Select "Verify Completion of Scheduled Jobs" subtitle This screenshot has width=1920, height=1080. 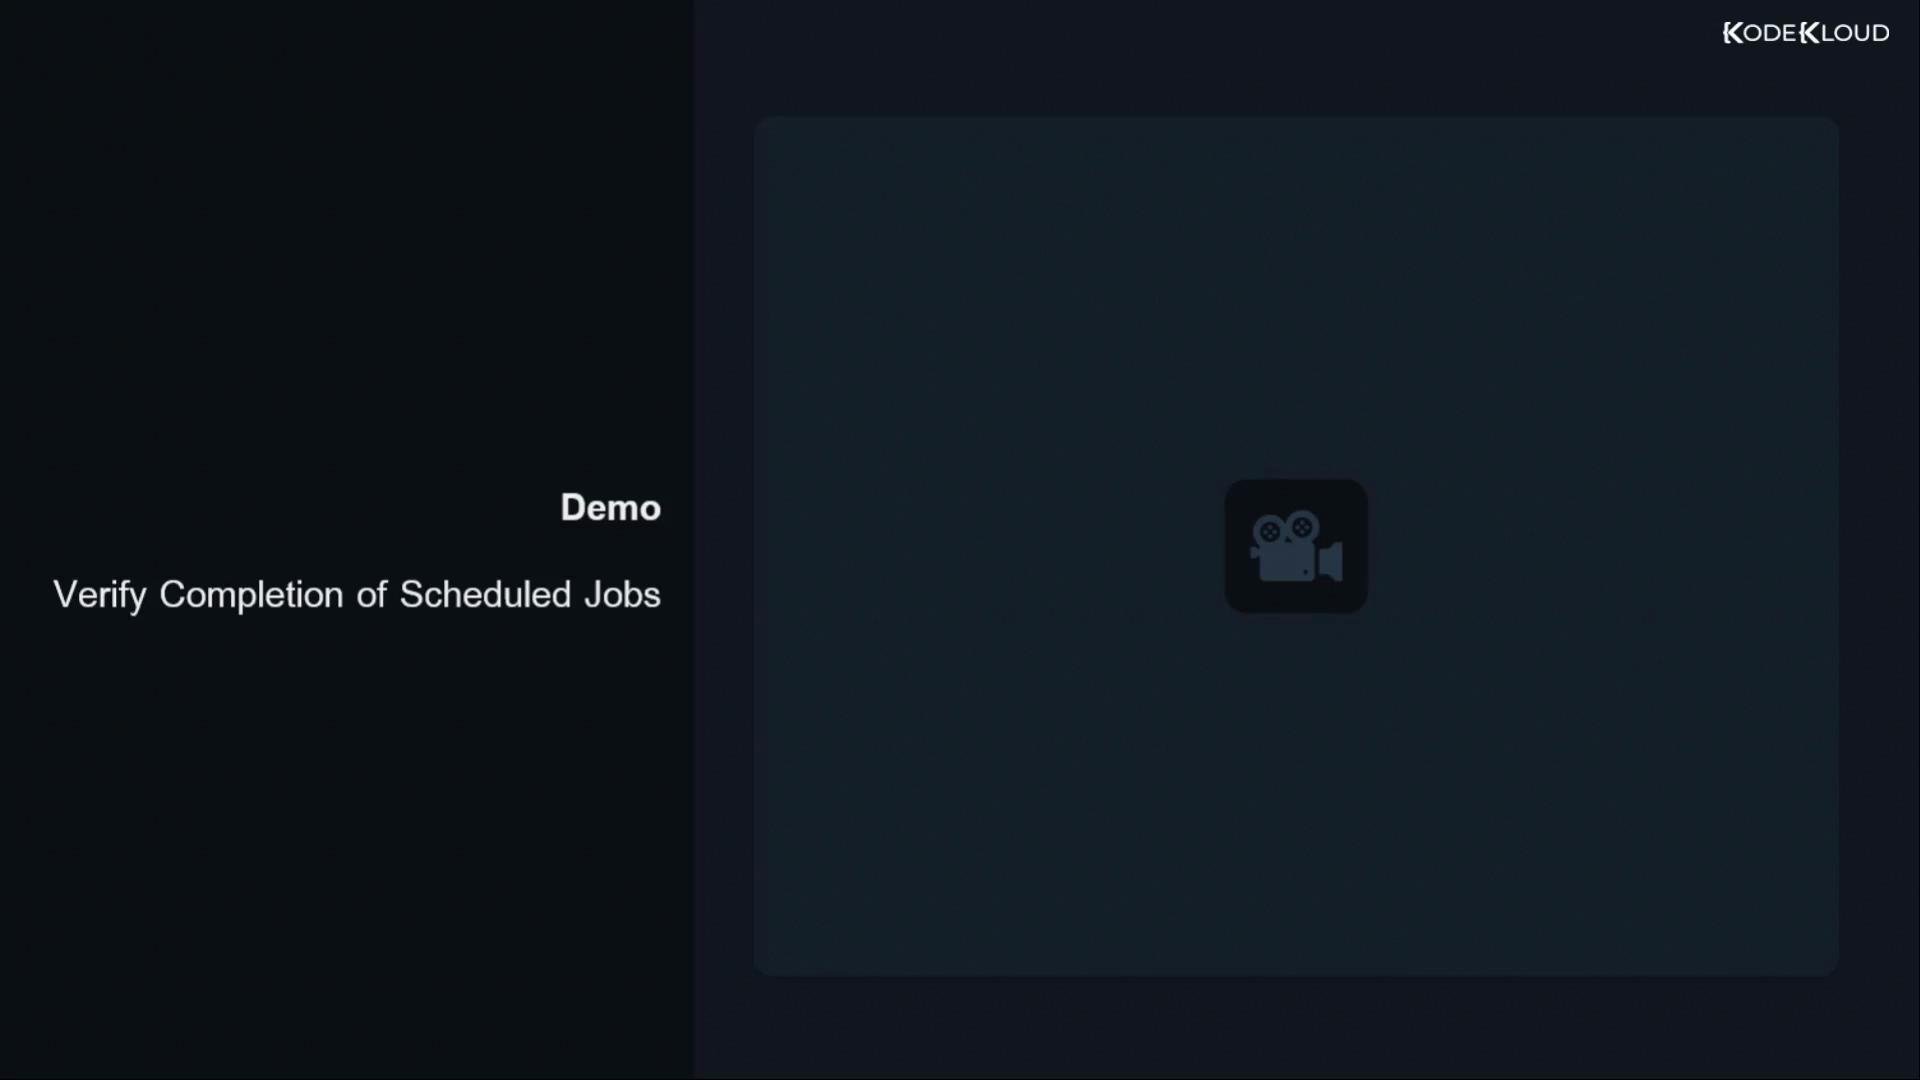[x=357, y=595]
